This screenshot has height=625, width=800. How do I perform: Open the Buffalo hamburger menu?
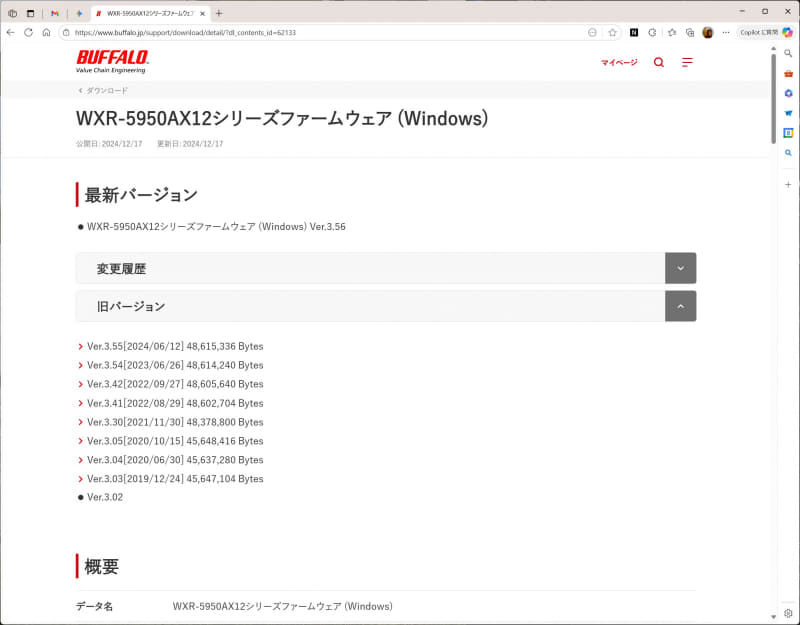687,62
